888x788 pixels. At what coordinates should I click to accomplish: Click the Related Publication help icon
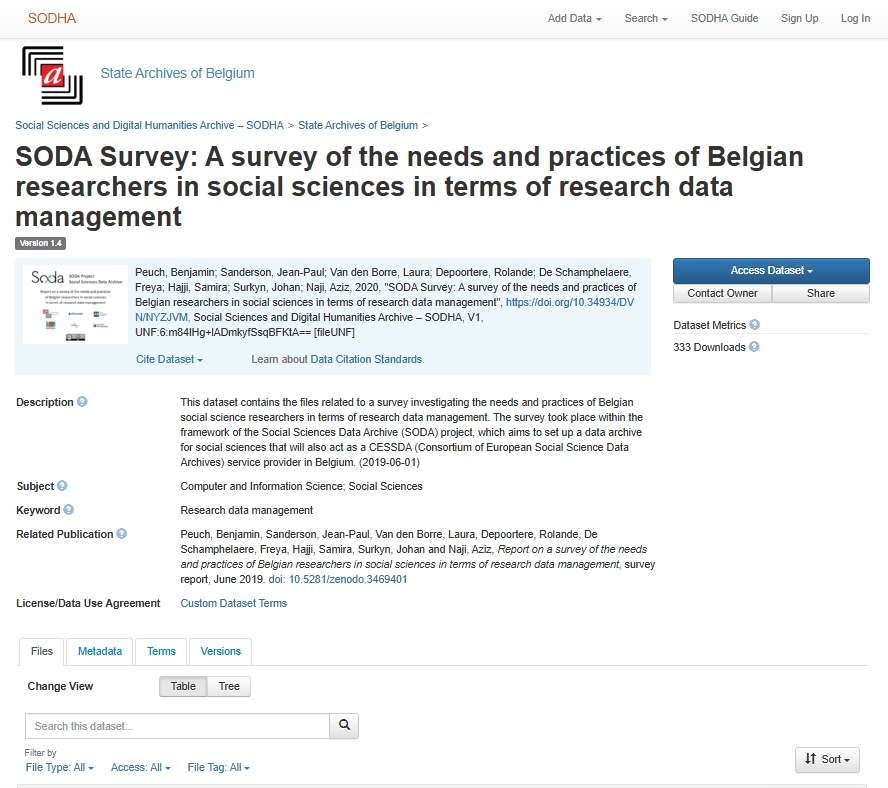coord(122,534)
